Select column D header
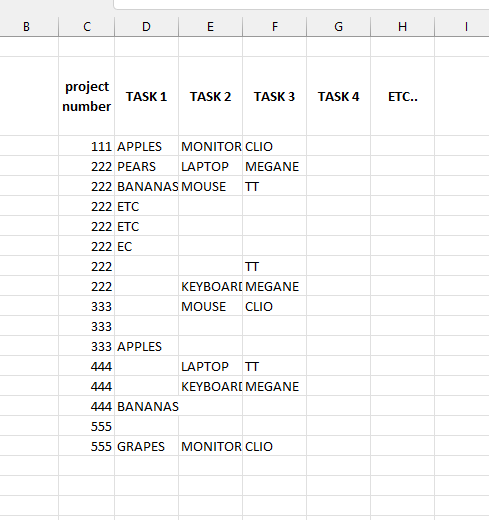 pos(146,27)
